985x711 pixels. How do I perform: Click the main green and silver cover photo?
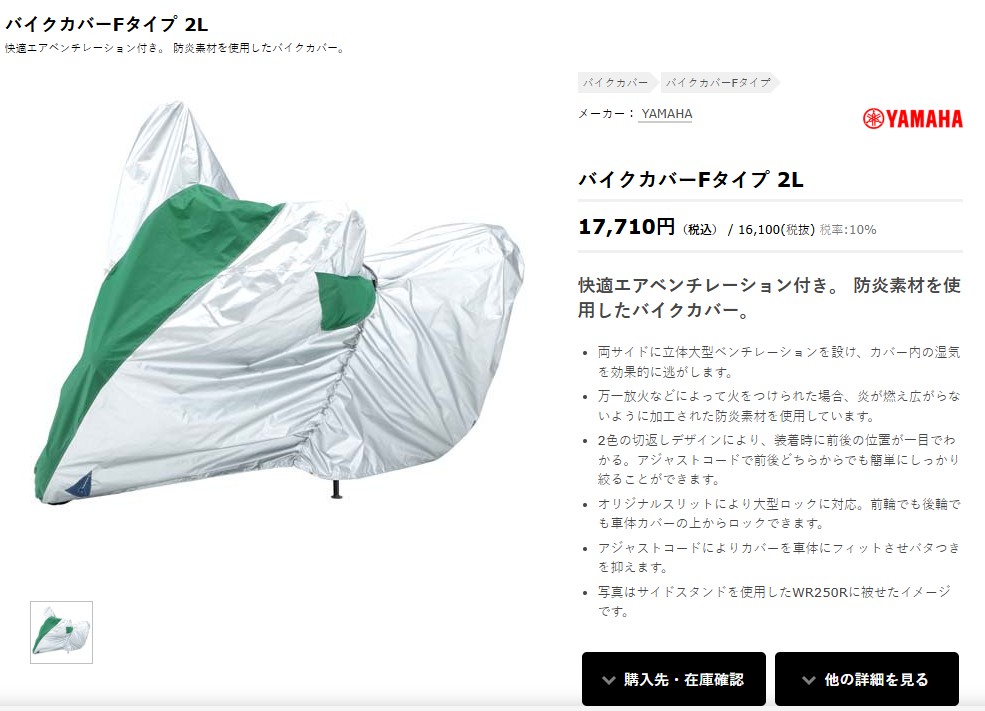click(280, 301)
